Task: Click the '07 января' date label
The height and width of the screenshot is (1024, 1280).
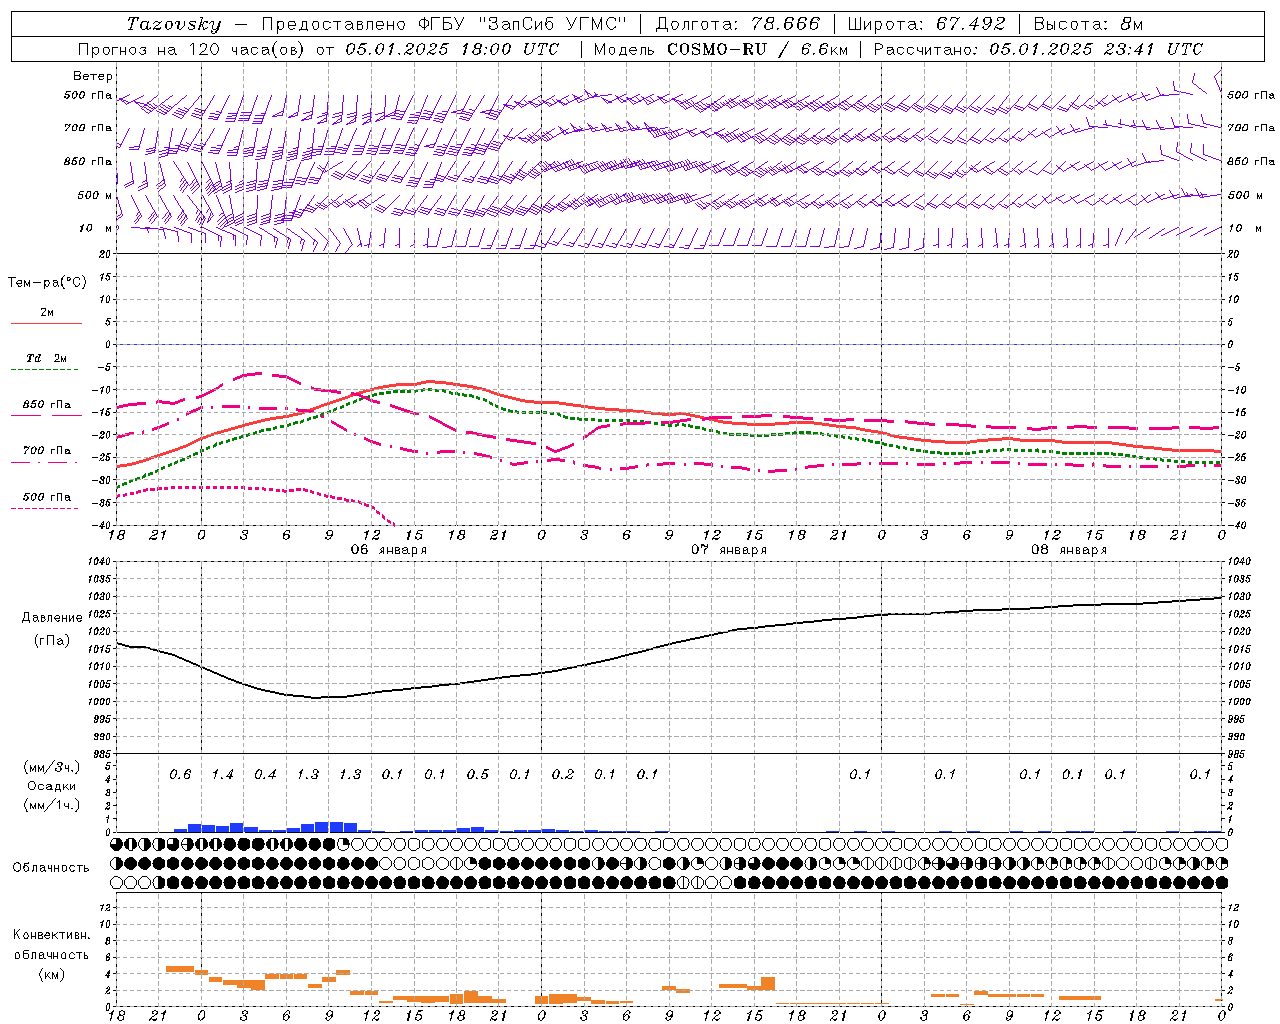Action: point(729,550)
